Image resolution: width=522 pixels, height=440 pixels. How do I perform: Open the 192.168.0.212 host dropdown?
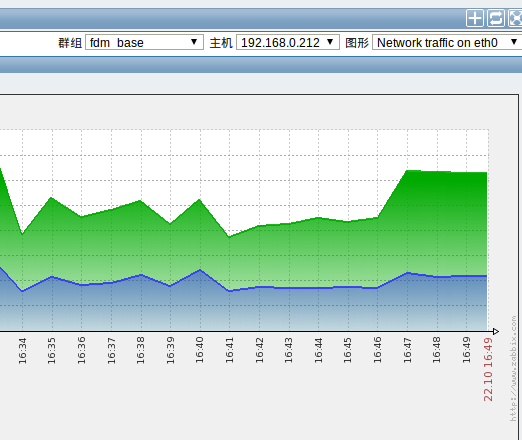coord(288,42)
